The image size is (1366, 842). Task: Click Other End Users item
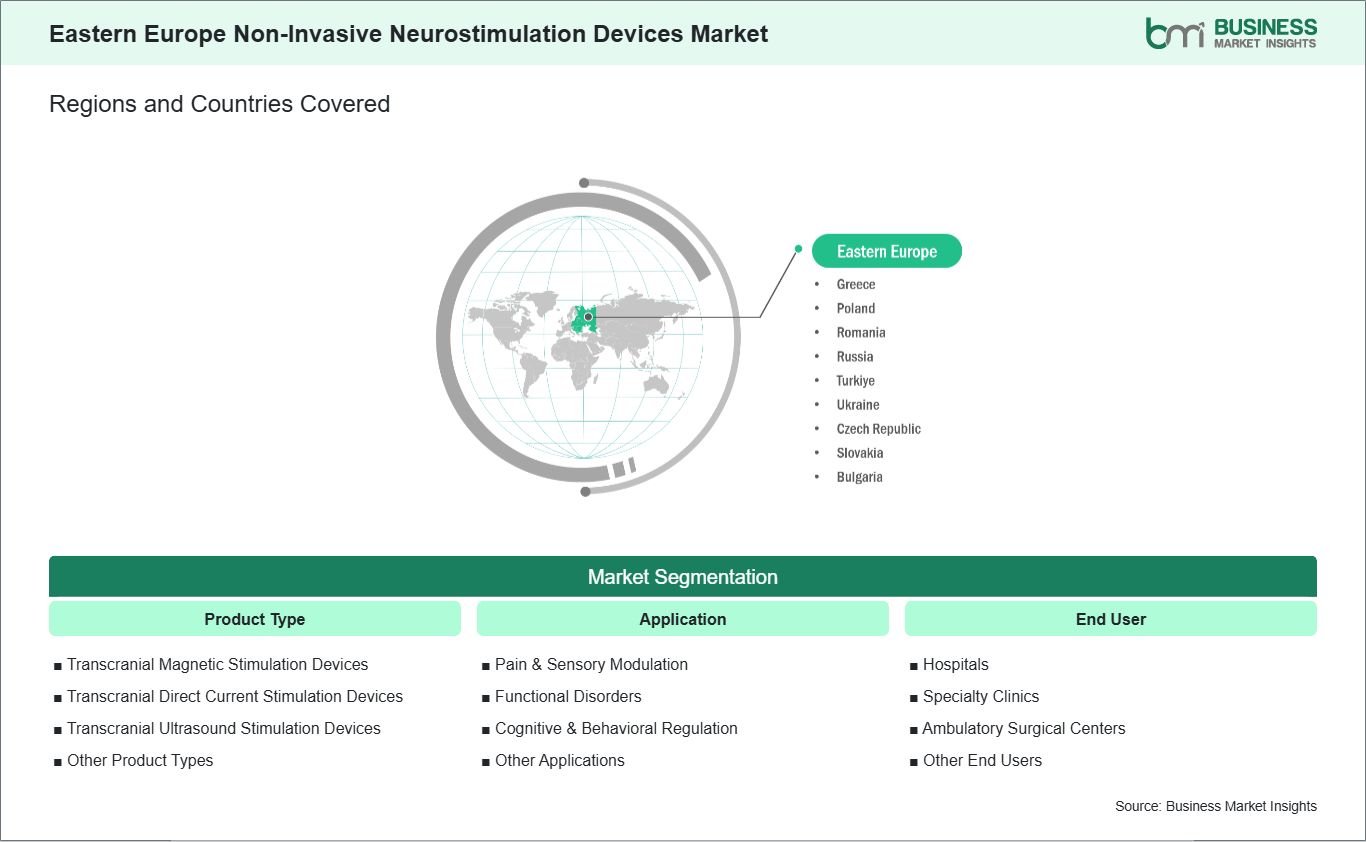982,760
